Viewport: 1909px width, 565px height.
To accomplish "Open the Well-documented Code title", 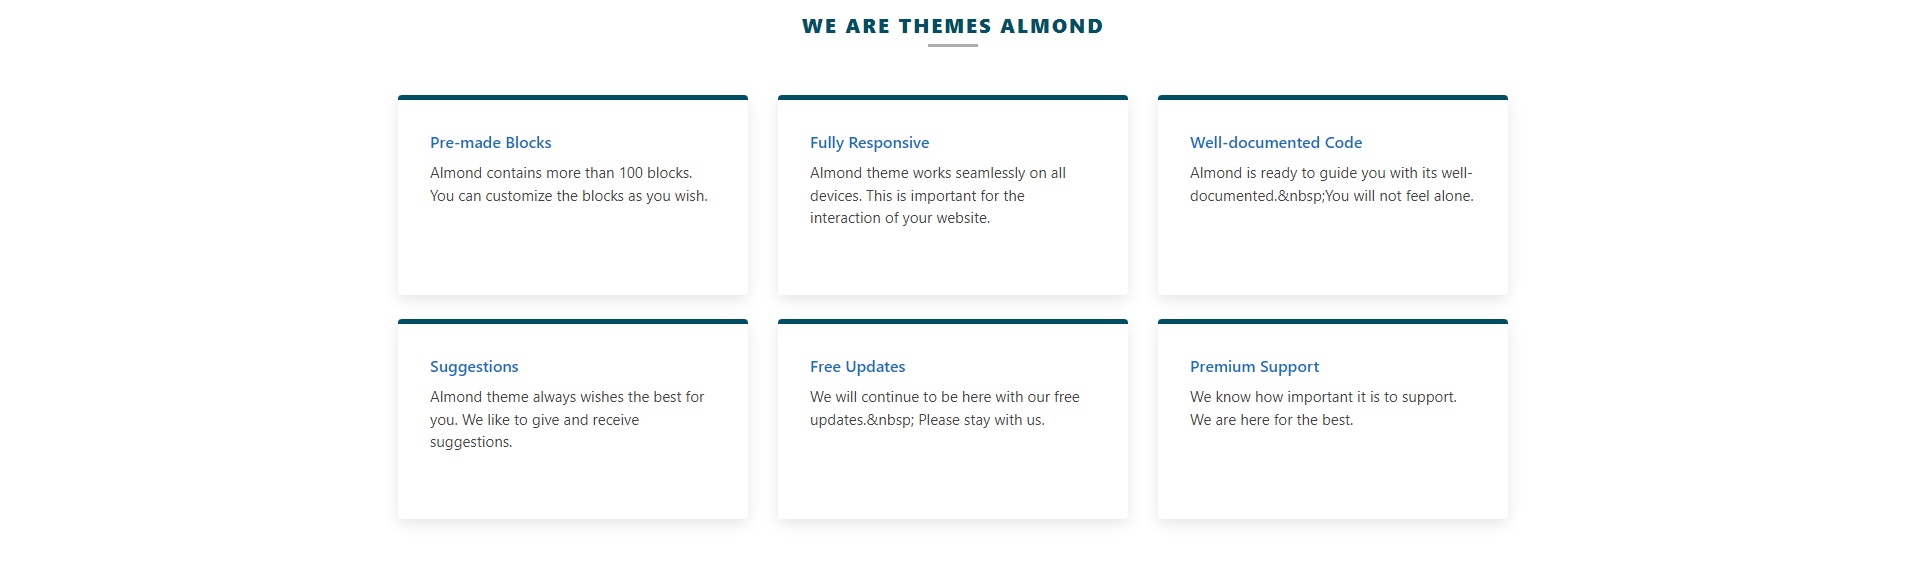I will click(x=1275, y=143).
